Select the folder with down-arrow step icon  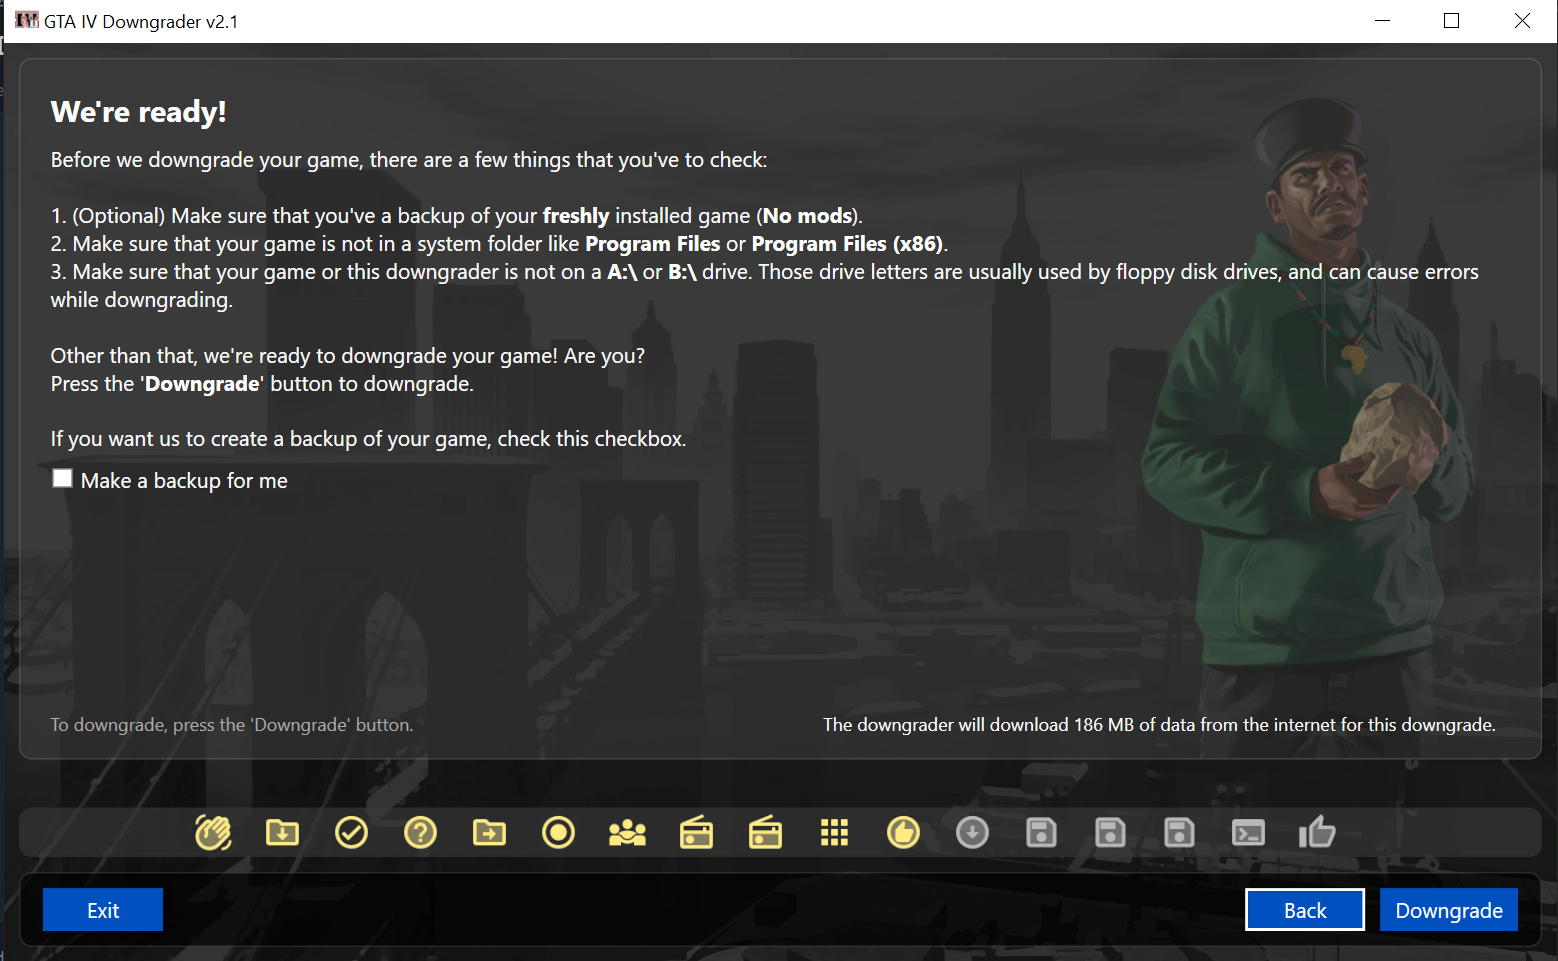pyautogui.click(x=282, y=832)
